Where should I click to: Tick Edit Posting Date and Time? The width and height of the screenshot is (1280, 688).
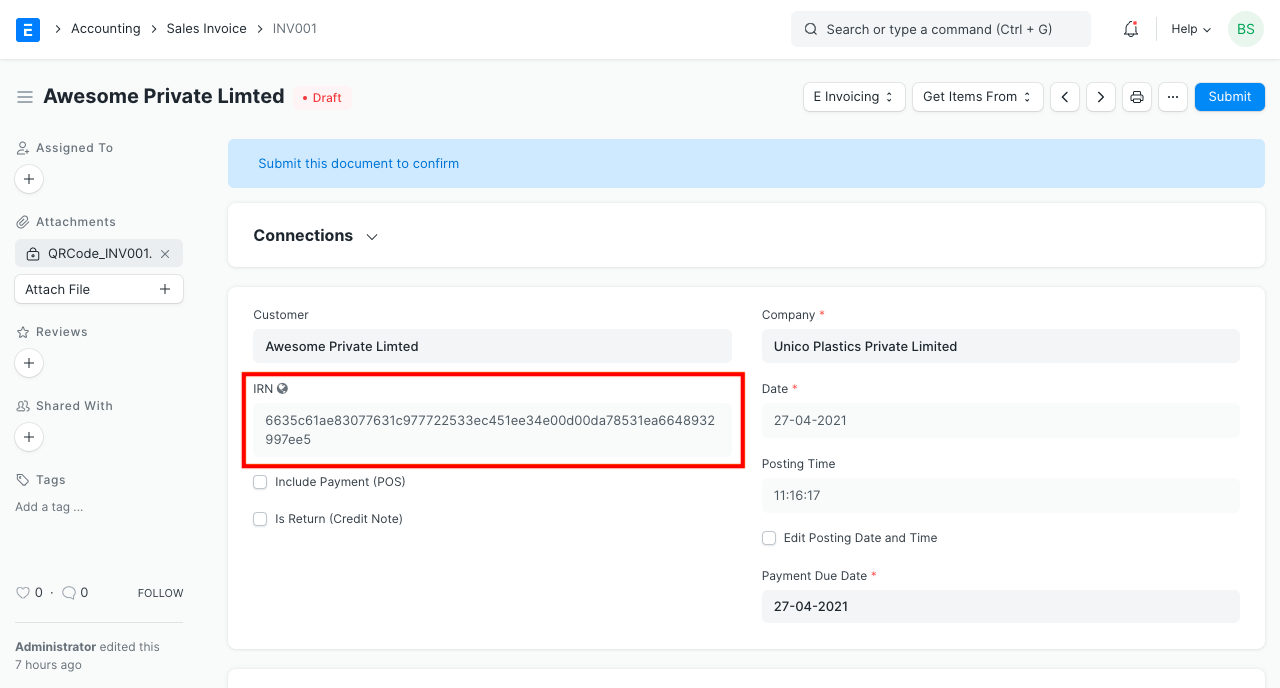[x=769, y=538]
